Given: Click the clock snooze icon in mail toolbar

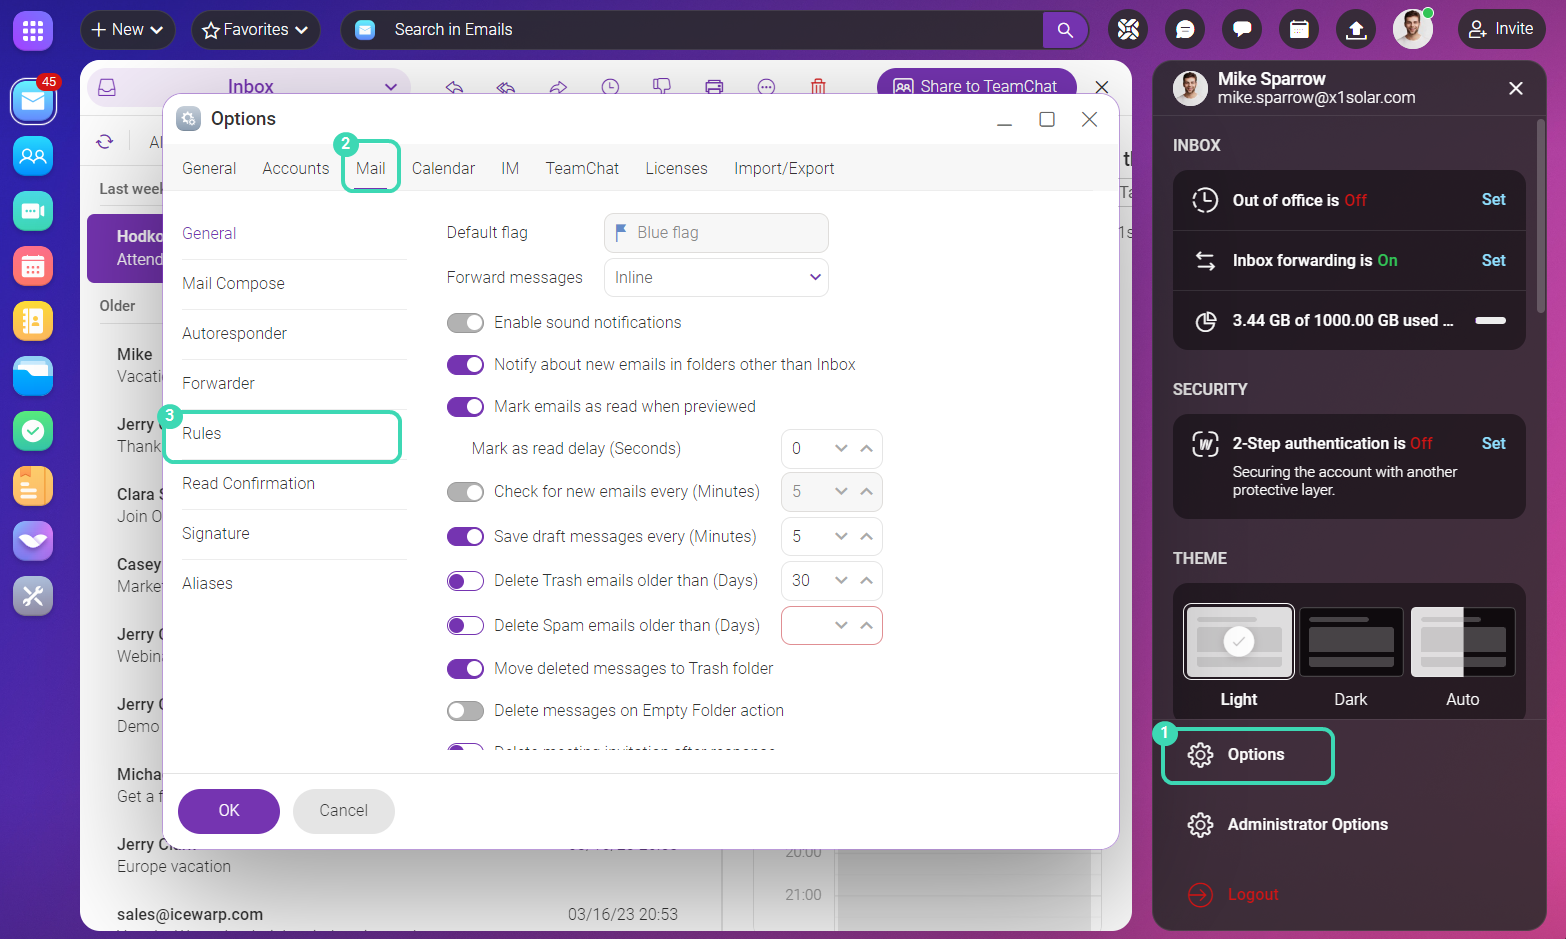Looking at the screenshot, I should (x=610, y=87).
